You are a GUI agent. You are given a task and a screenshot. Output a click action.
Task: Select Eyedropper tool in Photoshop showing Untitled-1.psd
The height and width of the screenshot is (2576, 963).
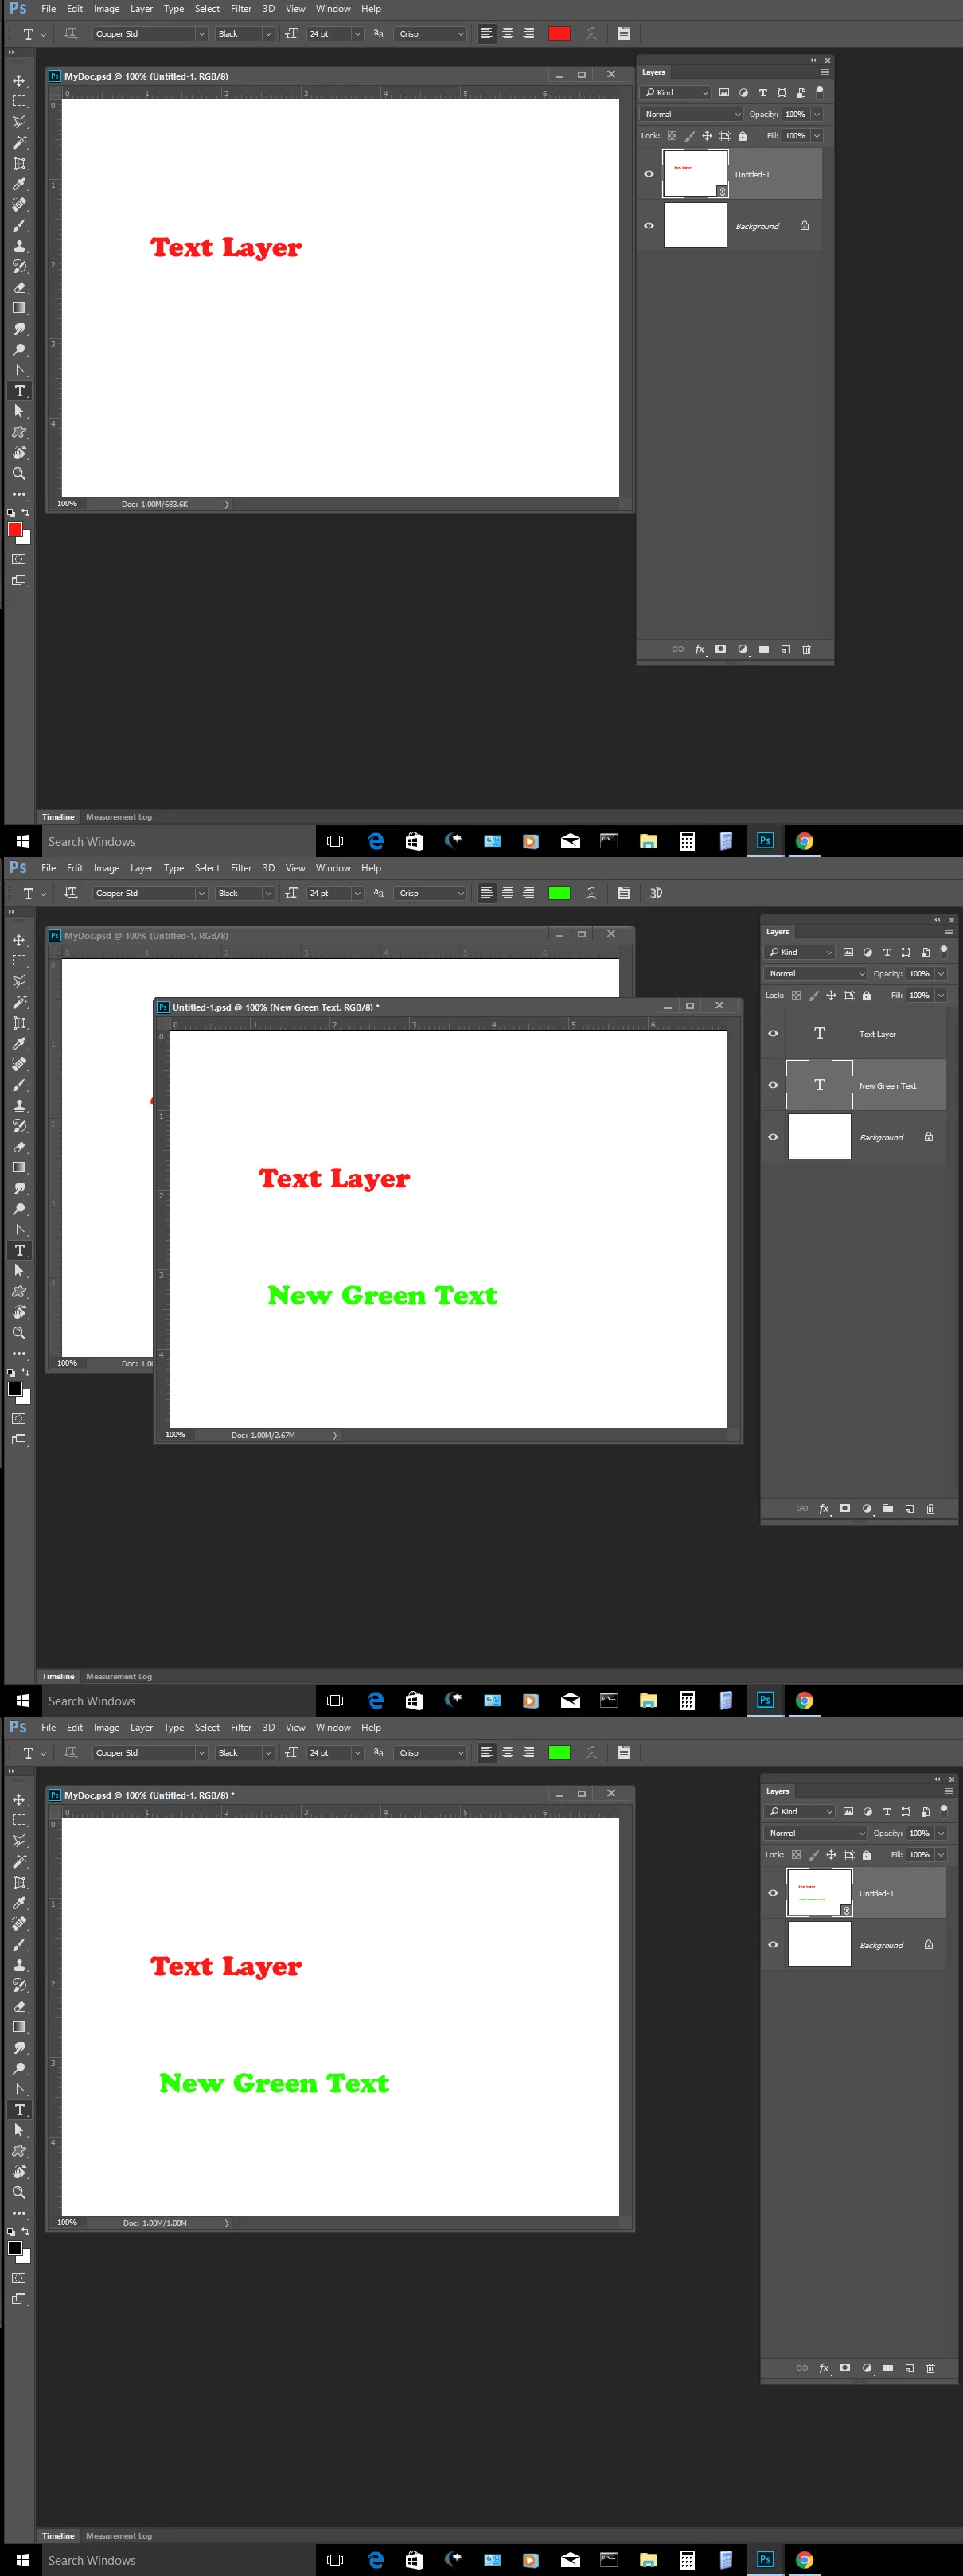(x=19, y=1044)
